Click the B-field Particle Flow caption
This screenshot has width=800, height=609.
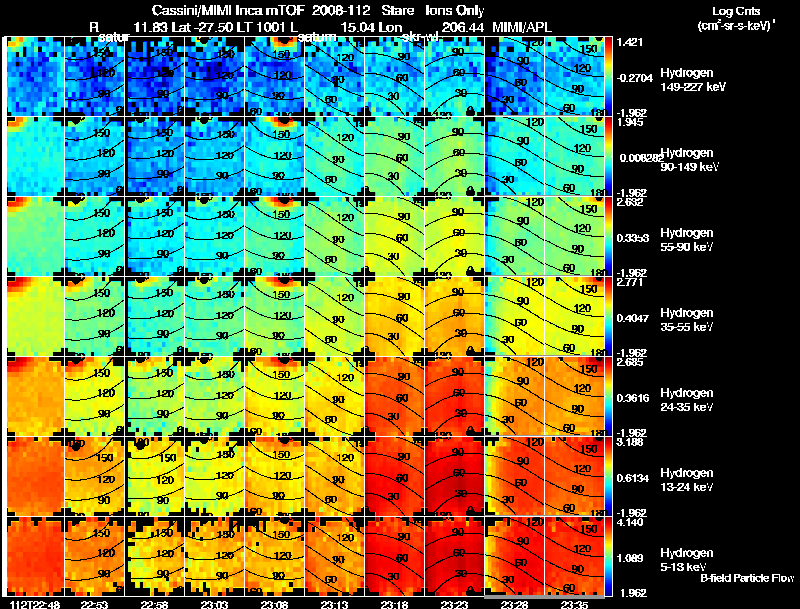click(x=747, y=578)
